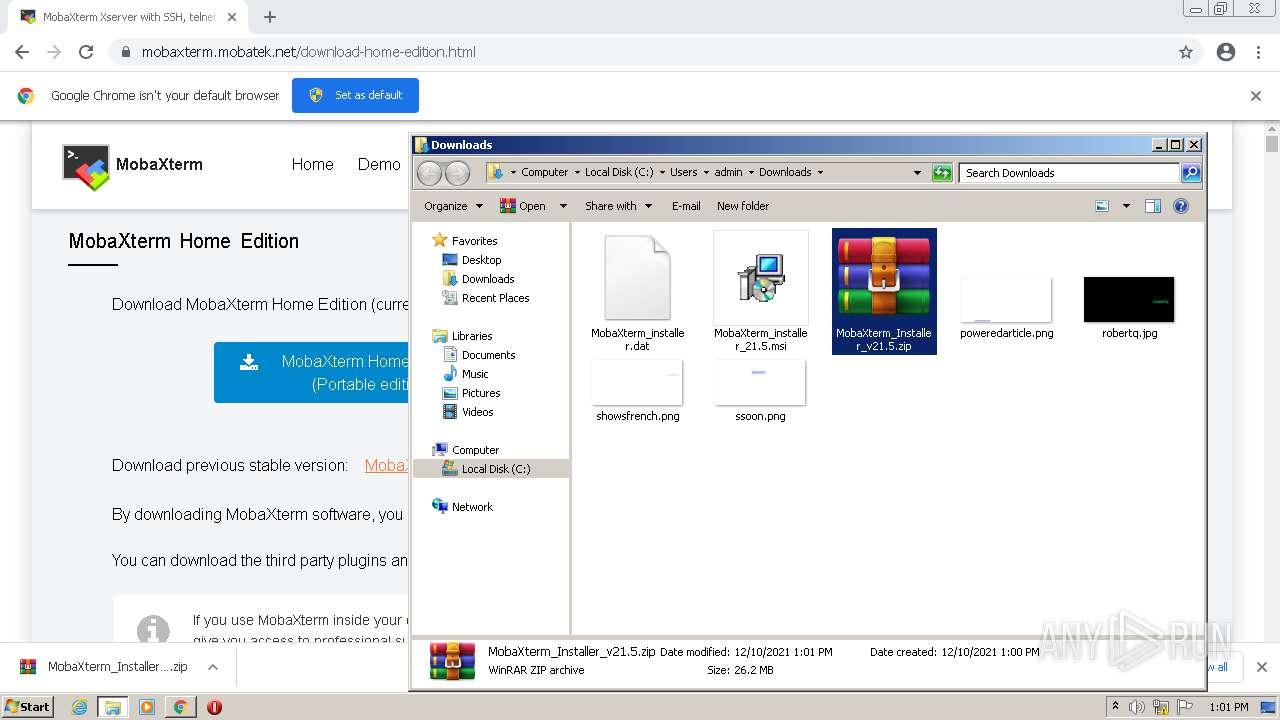Click E-mail in Explorer toolbar

[686, 206]
